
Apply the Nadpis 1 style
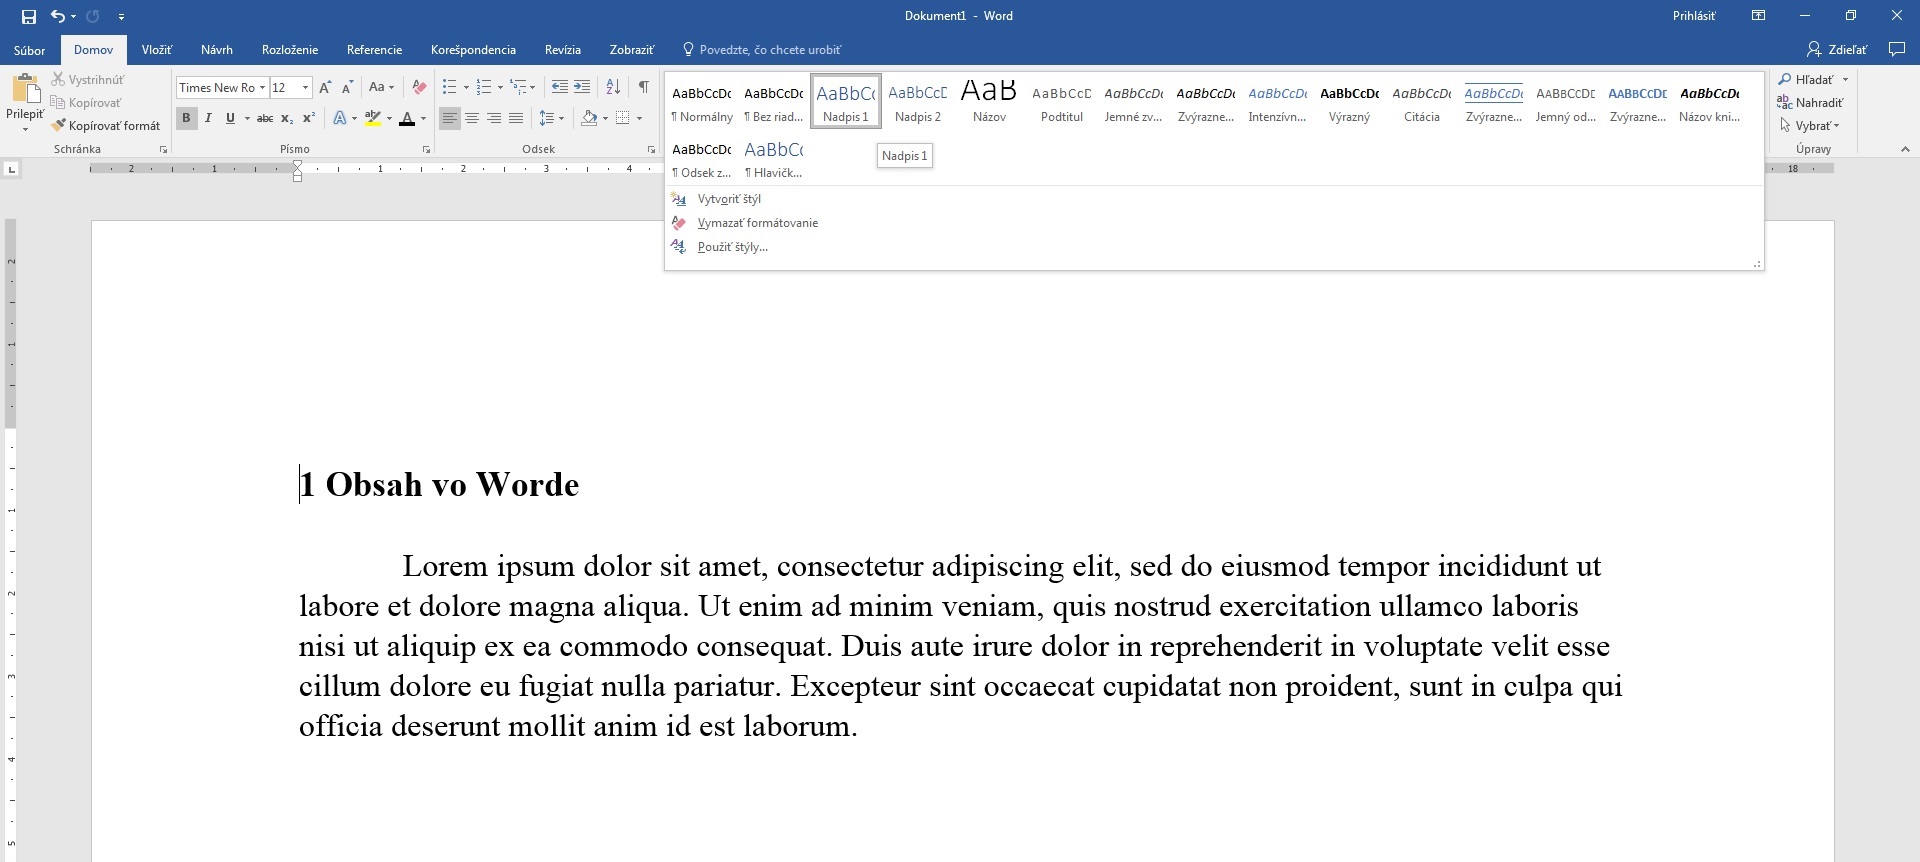tap(846, 101)
